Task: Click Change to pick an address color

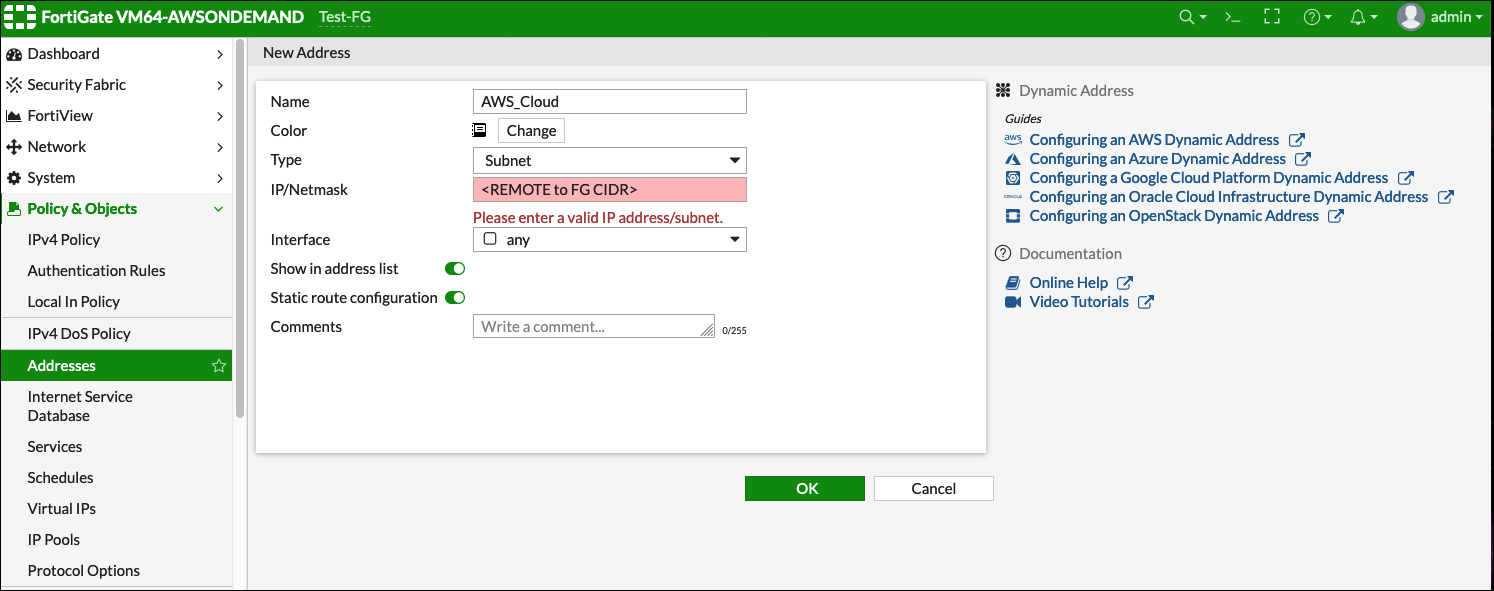Action: pyautogui.click(x=530, y=130)
